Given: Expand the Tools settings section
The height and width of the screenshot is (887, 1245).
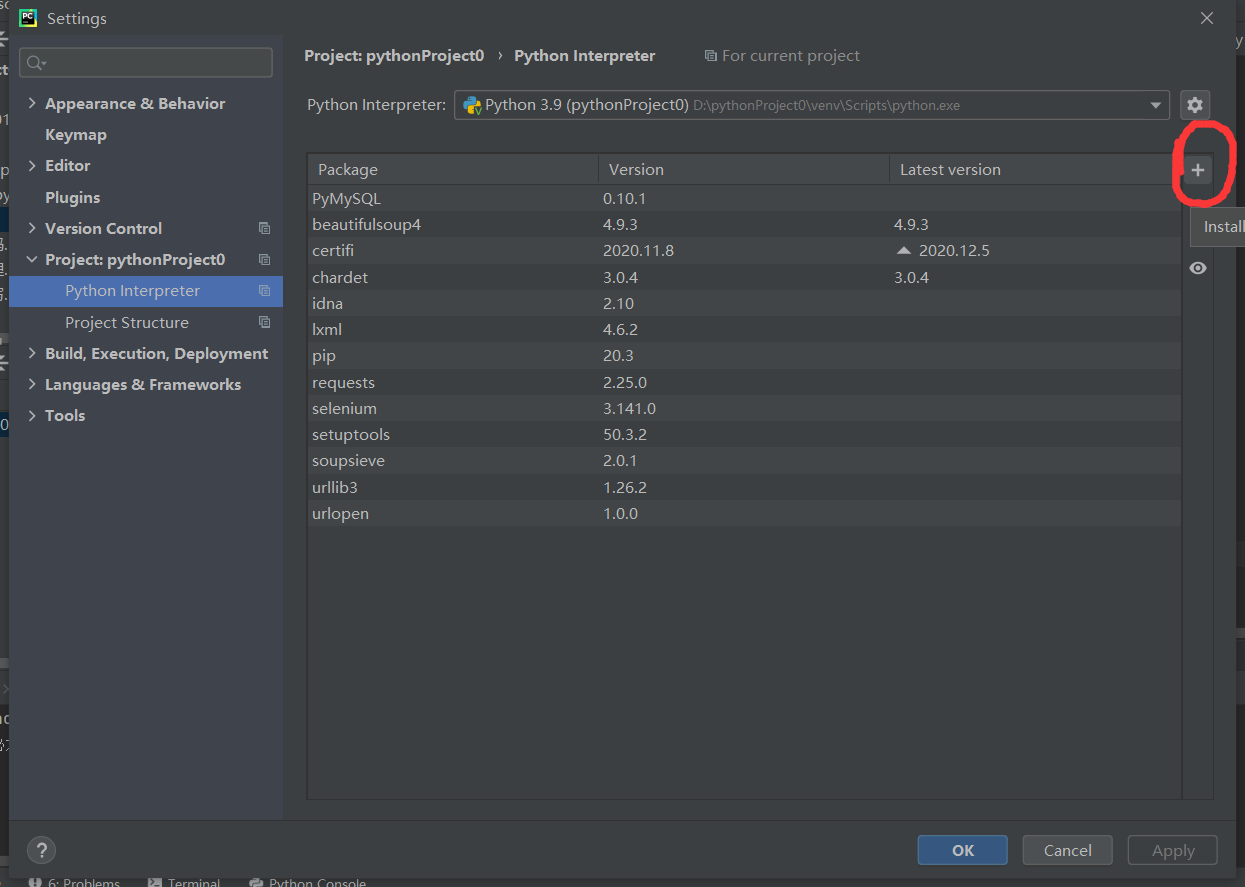Looking at the screenshot, I should click(x=32, y=415).
